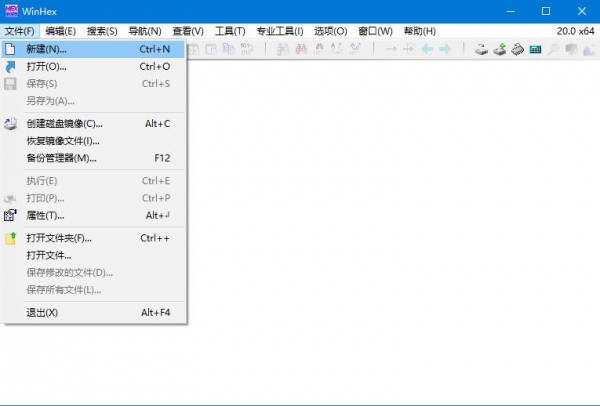The image size is (600, 406).
Task: Open Backup Manager (备份管理器) entry
Action: (93, 158)
